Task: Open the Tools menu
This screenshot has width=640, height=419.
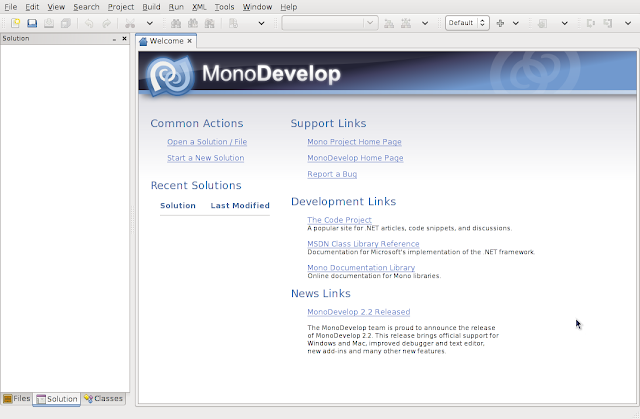Action: [x=224, y=7]
